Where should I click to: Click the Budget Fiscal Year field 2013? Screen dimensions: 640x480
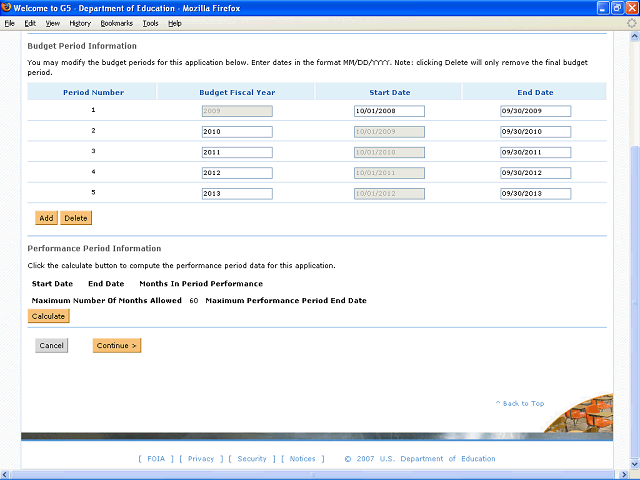(237, 194)
